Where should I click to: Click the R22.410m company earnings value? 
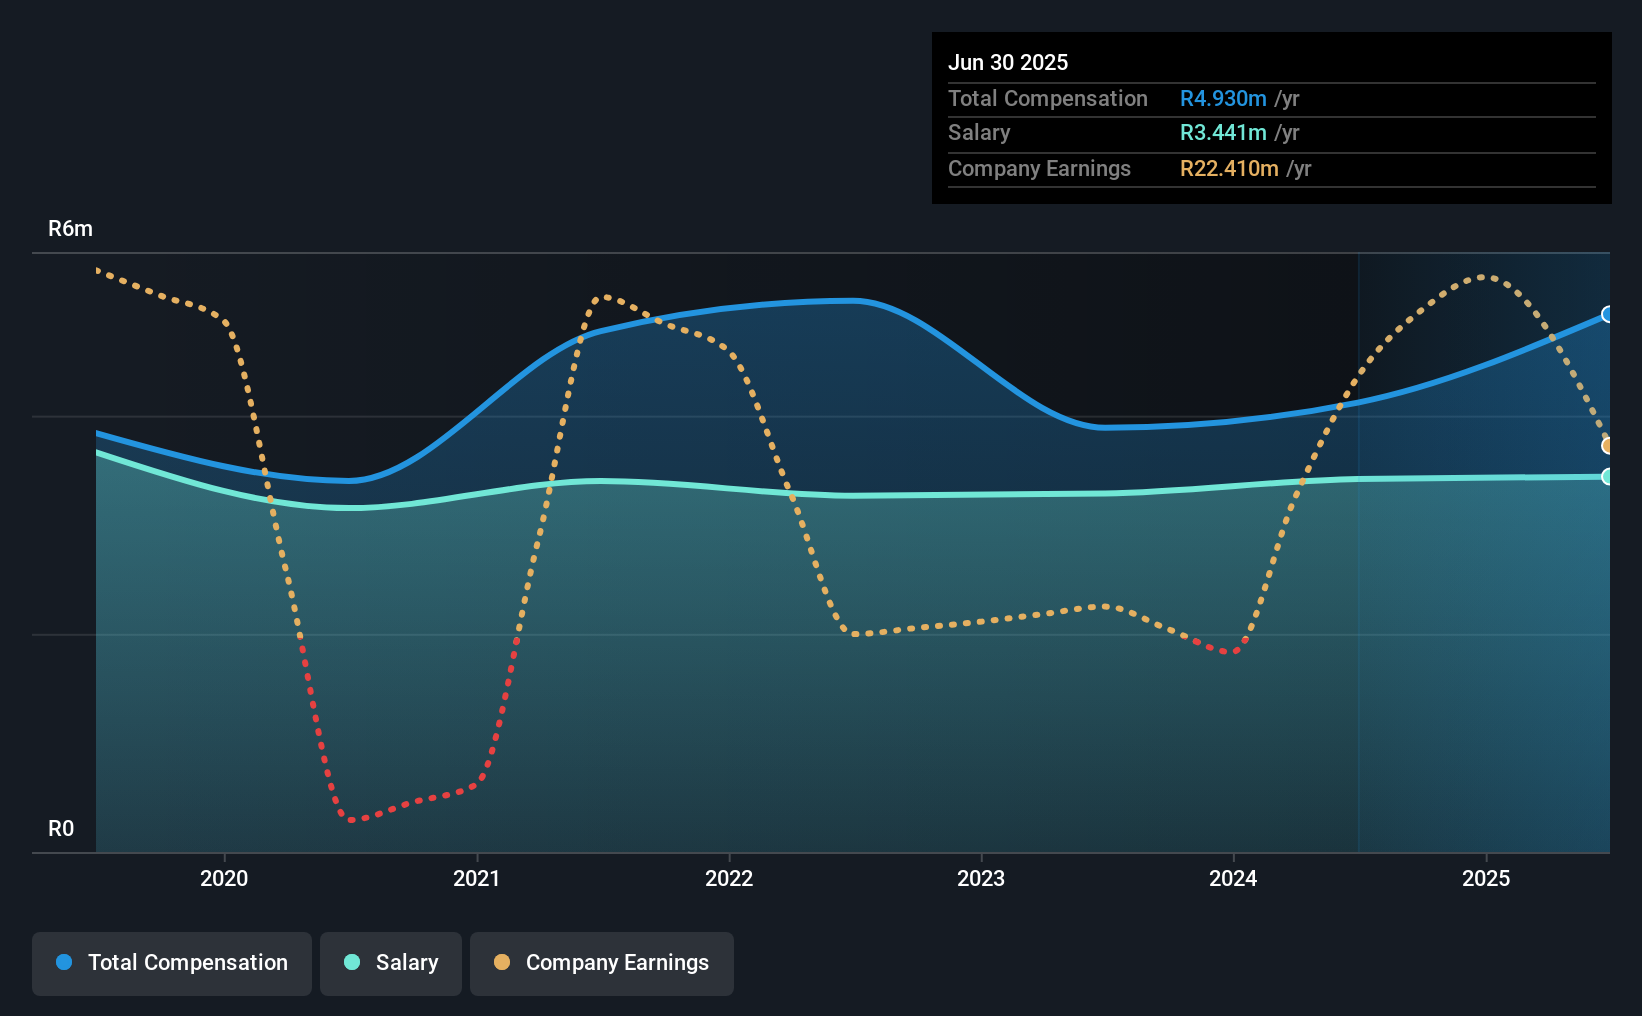point(1229,169)
